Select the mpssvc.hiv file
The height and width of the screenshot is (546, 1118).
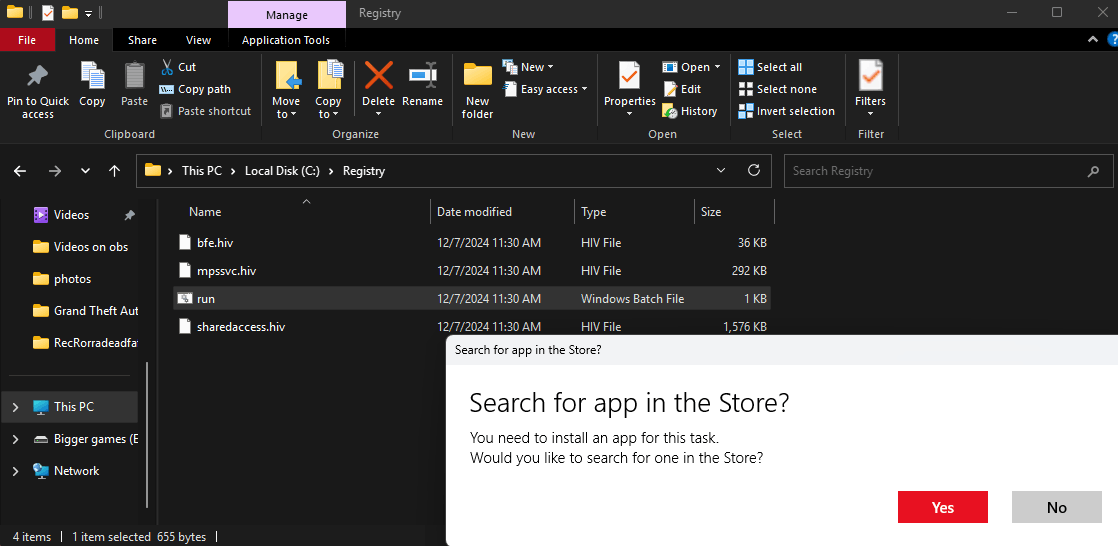click(471, 271)
